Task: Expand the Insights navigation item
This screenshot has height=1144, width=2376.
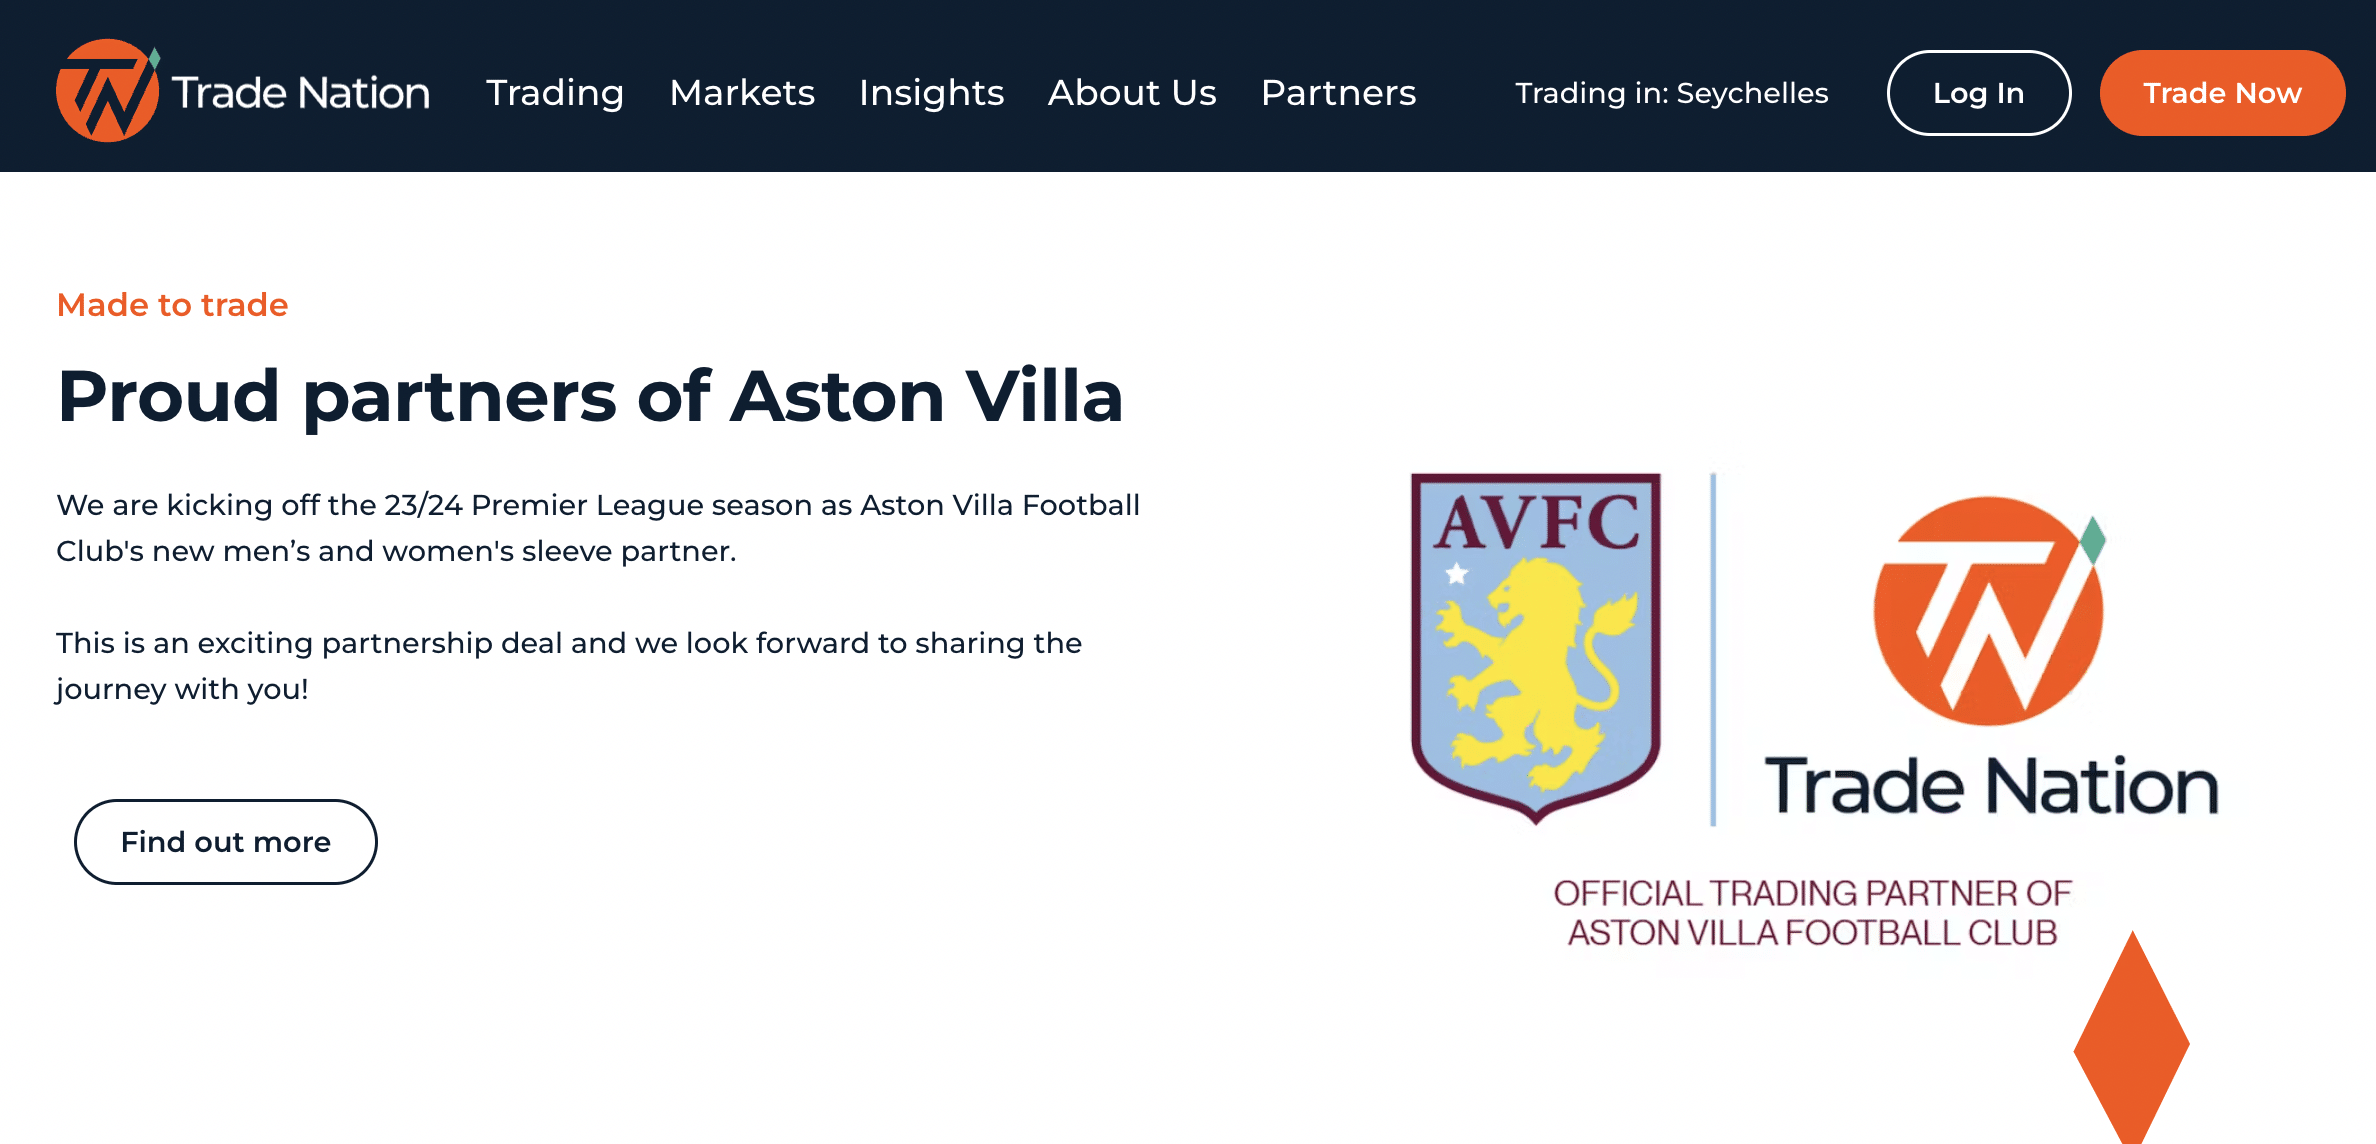Action: pos(931,93)
